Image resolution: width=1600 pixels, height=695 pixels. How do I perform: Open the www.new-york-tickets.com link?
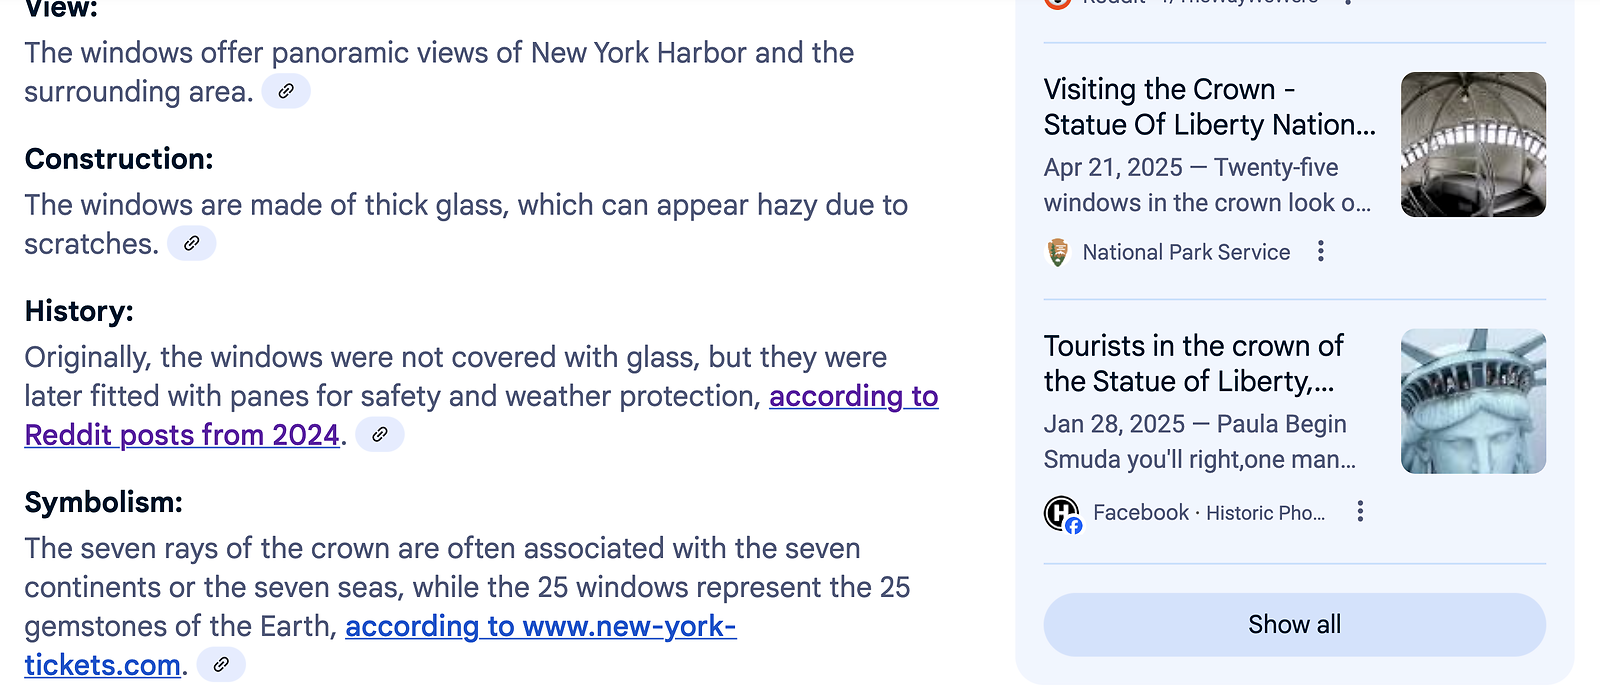click(540, 627)
